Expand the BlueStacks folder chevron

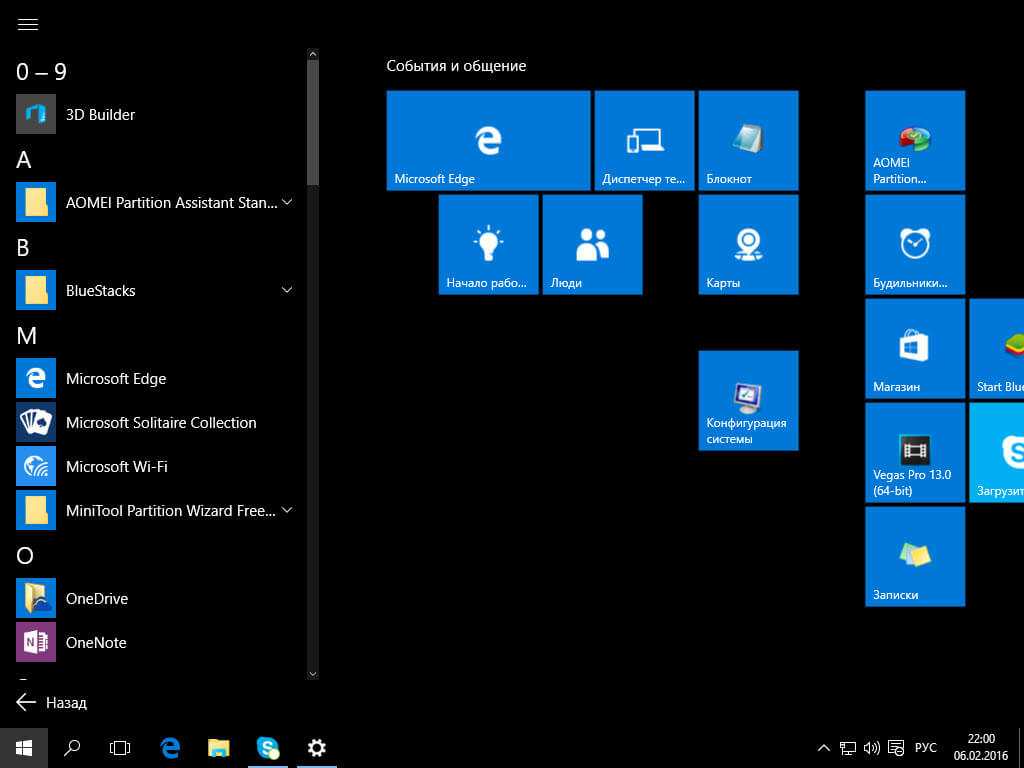click(287, 290)
